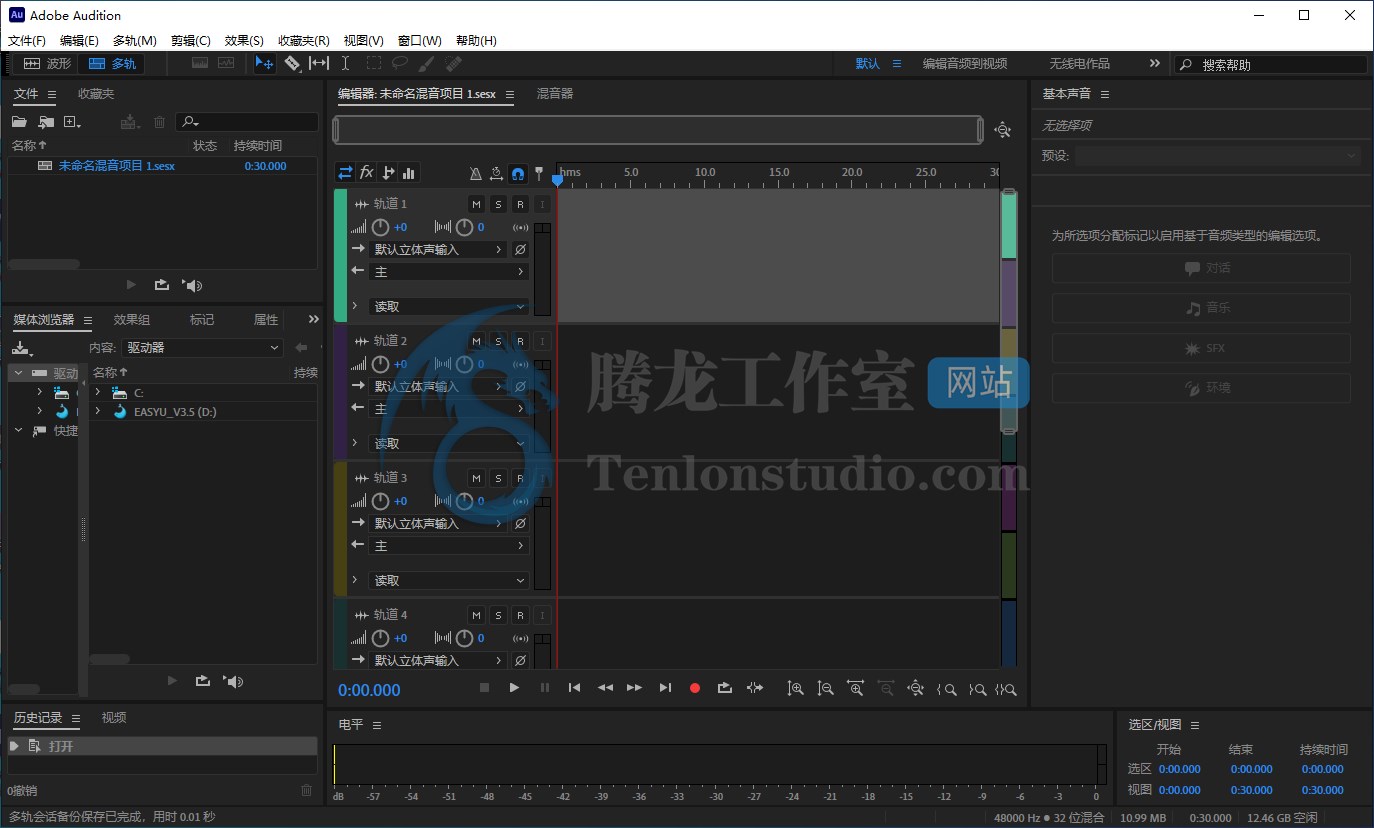Click the Media Browser shortcuts download icon
This screenshot has height=828, width=1374.
click(x=22, y=348)
